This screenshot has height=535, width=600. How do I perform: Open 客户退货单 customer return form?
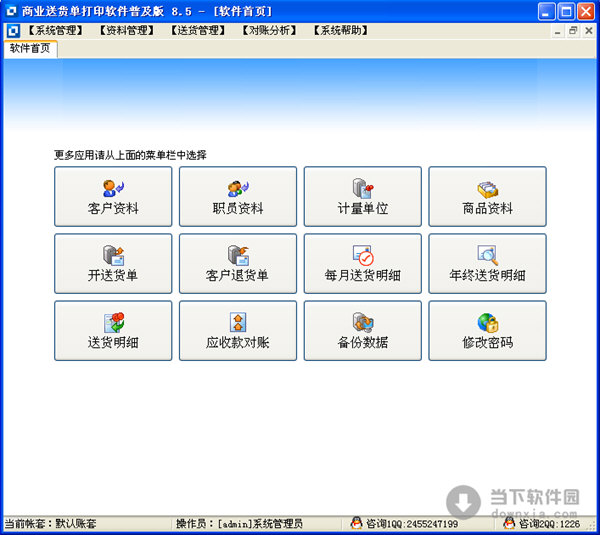click(238, 264)
